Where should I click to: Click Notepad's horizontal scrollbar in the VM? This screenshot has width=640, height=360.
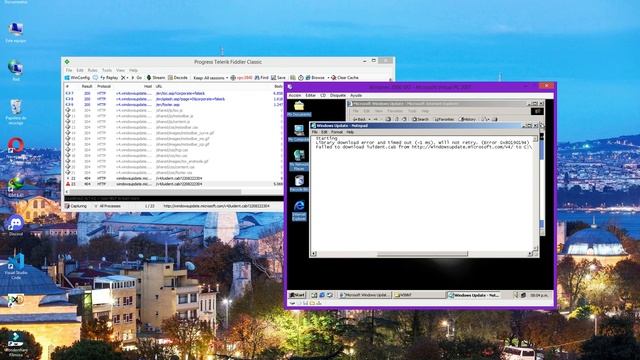click(x=422, y=254)
